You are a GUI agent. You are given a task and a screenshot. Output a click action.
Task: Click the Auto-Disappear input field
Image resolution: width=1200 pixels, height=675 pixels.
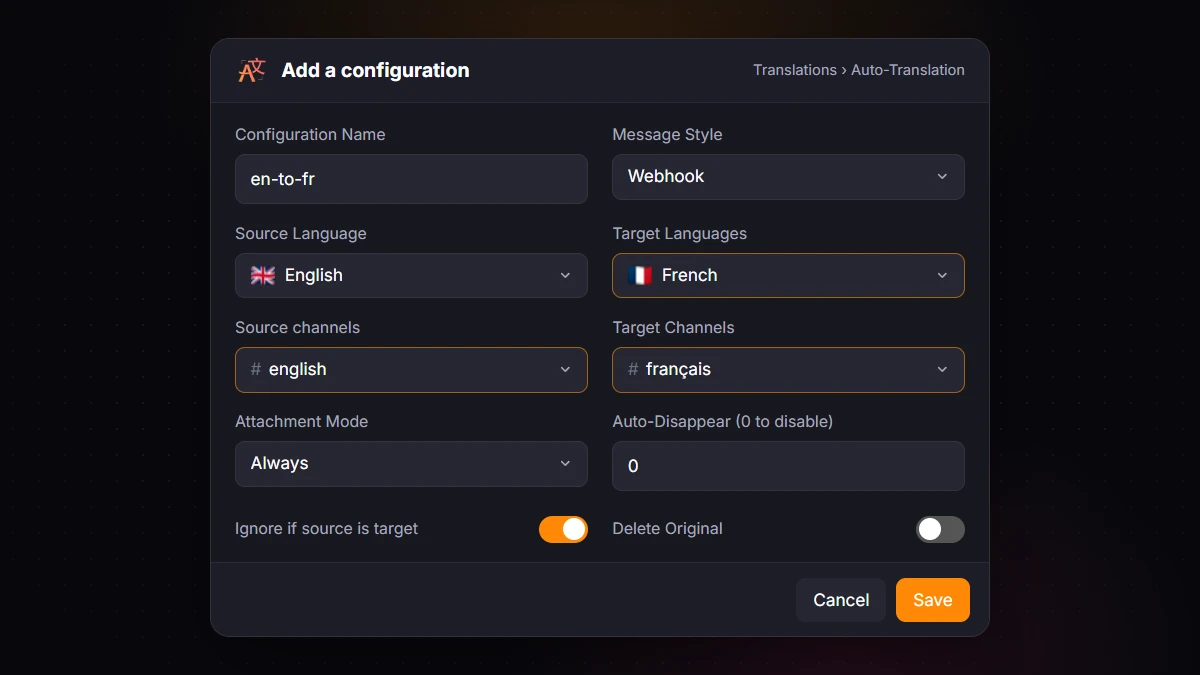click(788, 466)
